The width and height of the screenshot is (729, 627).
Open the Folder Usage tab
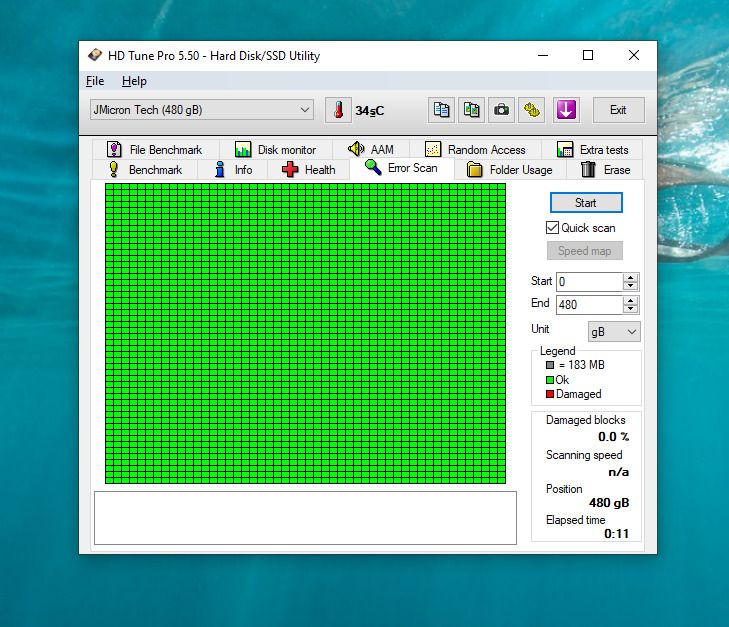(x=510, y=170)
